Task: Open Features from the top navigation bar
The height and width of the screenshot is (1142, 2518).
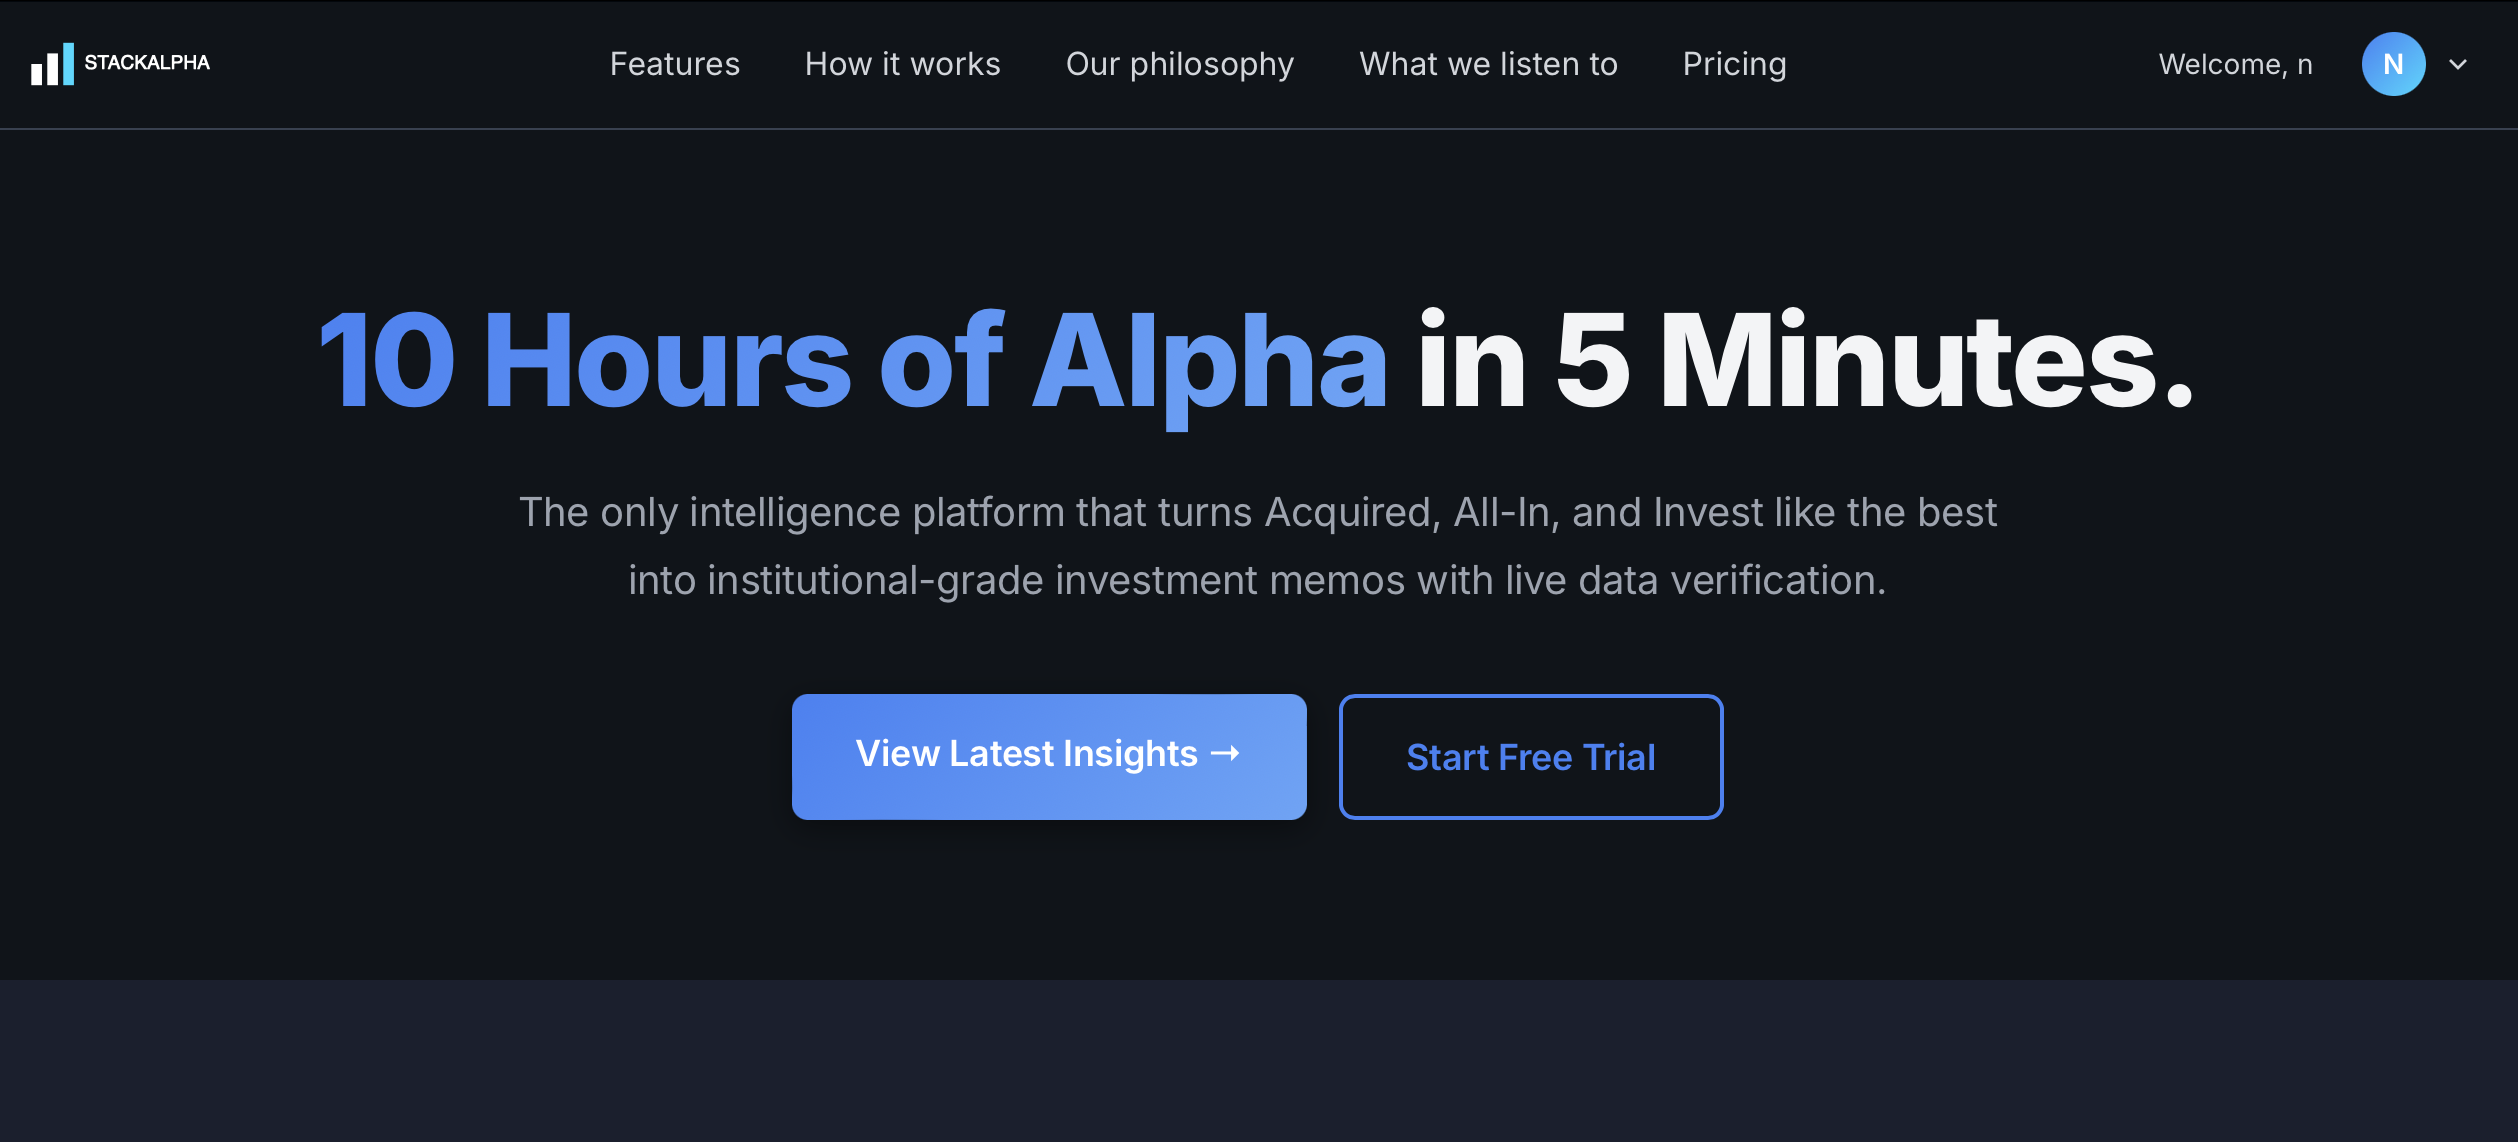Action: (x=674, y=64)
